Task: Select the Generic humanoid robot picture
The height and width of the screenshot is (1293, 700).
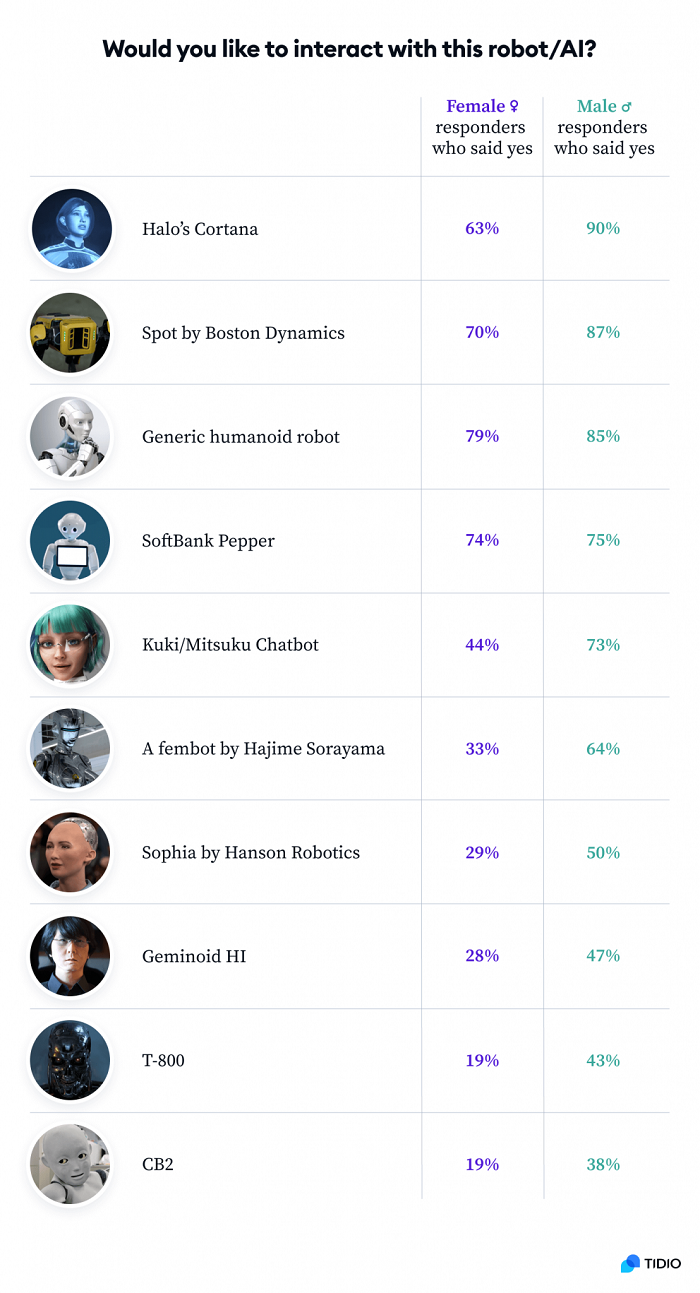Action: point(70,437)
